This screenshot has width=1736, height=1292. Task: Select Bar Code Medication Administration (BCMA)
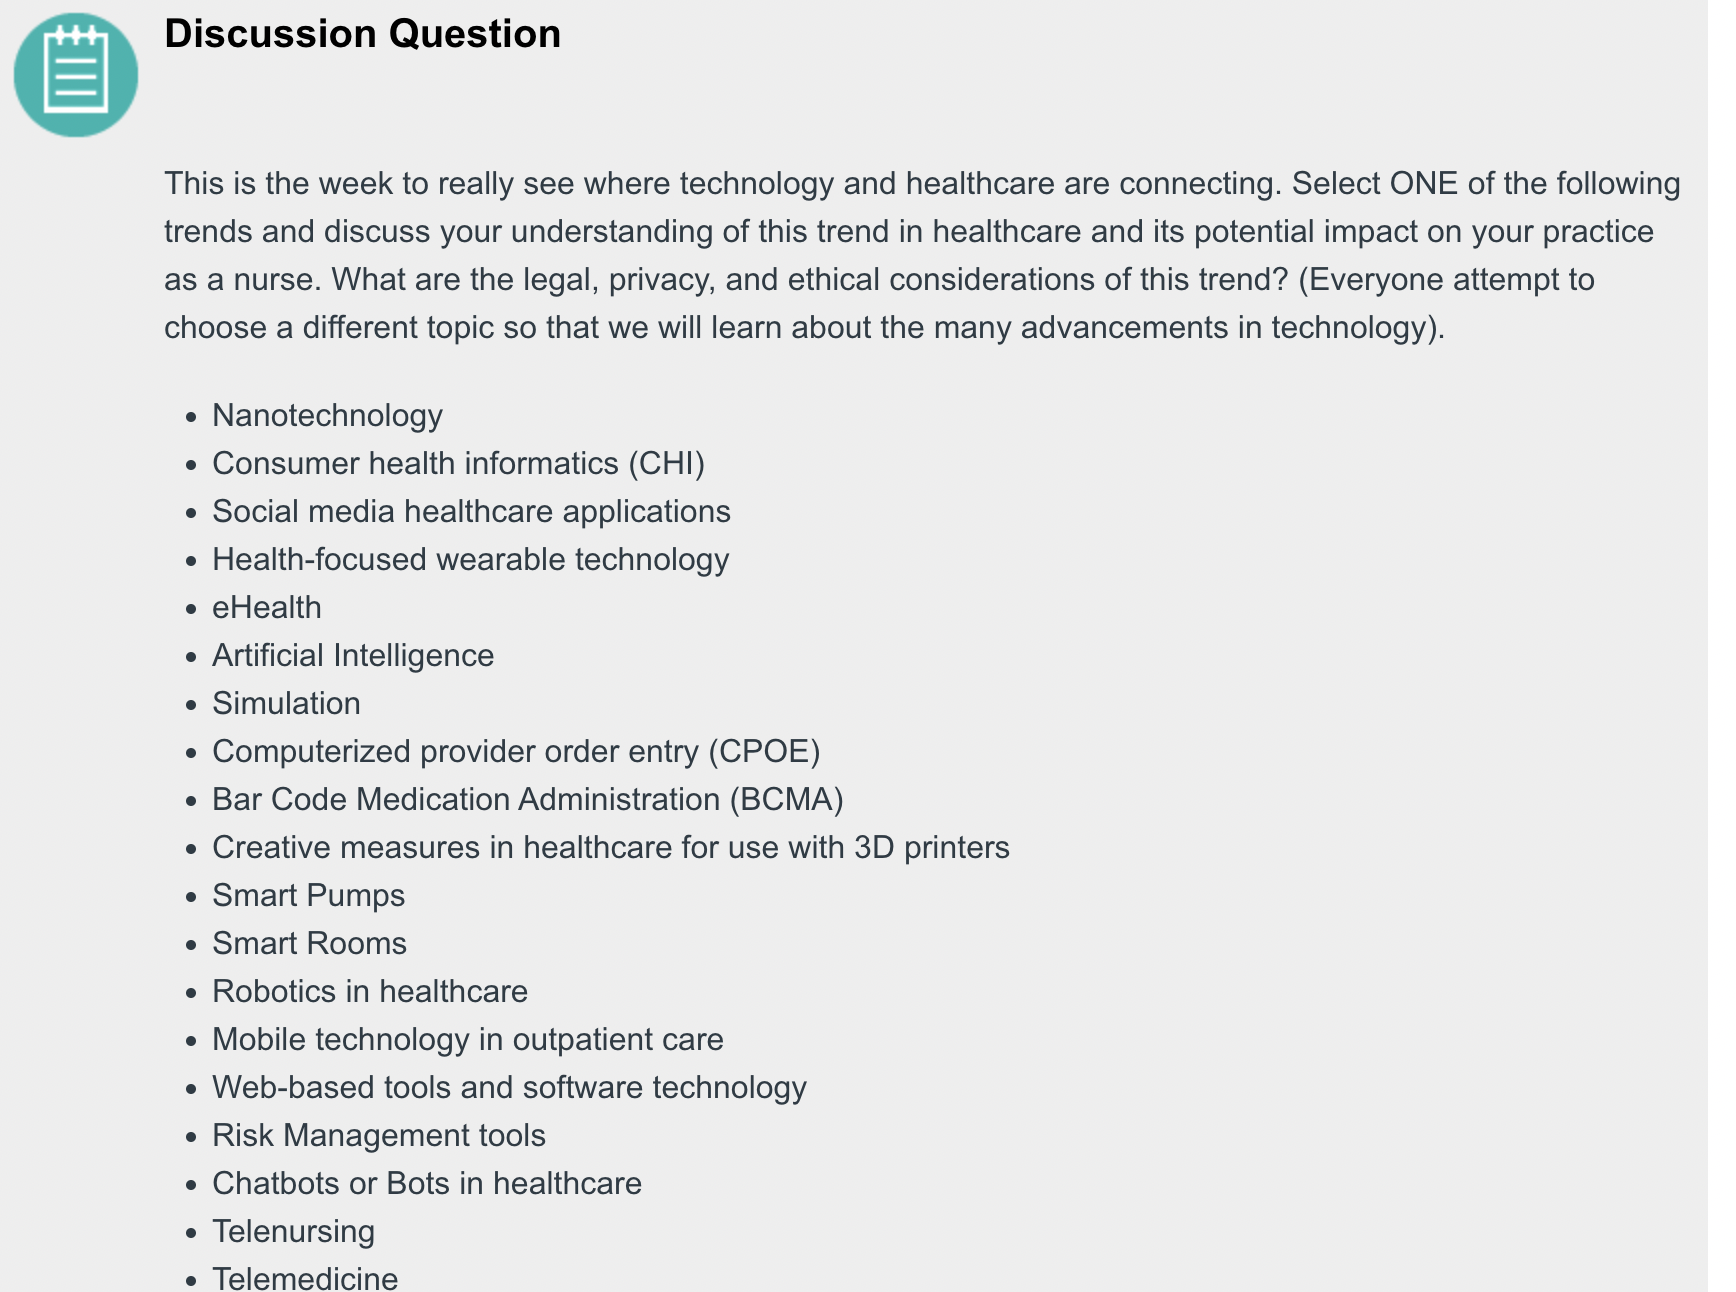click(528, 800)
